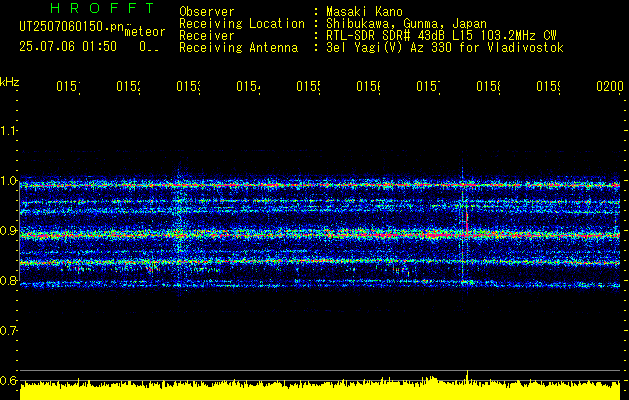Click the 0151 time axis marker

pos(68,87)
